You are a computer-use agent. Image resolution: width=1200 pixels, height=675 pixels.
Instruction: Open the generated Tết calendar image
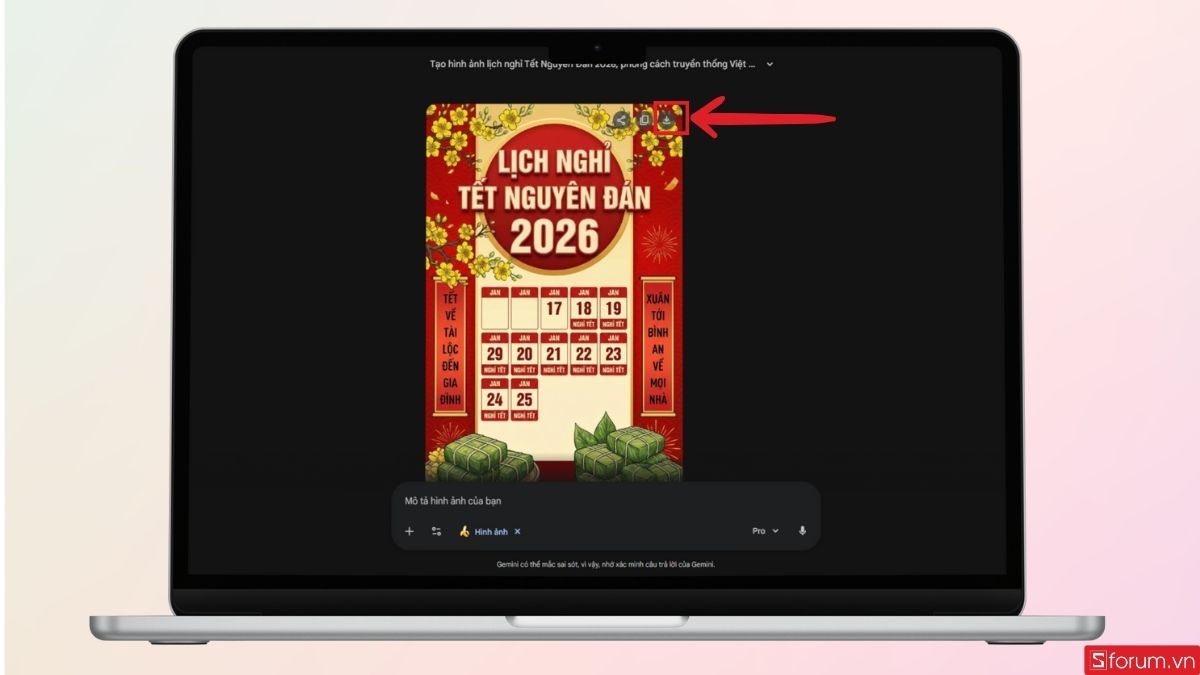pos(556,292)
